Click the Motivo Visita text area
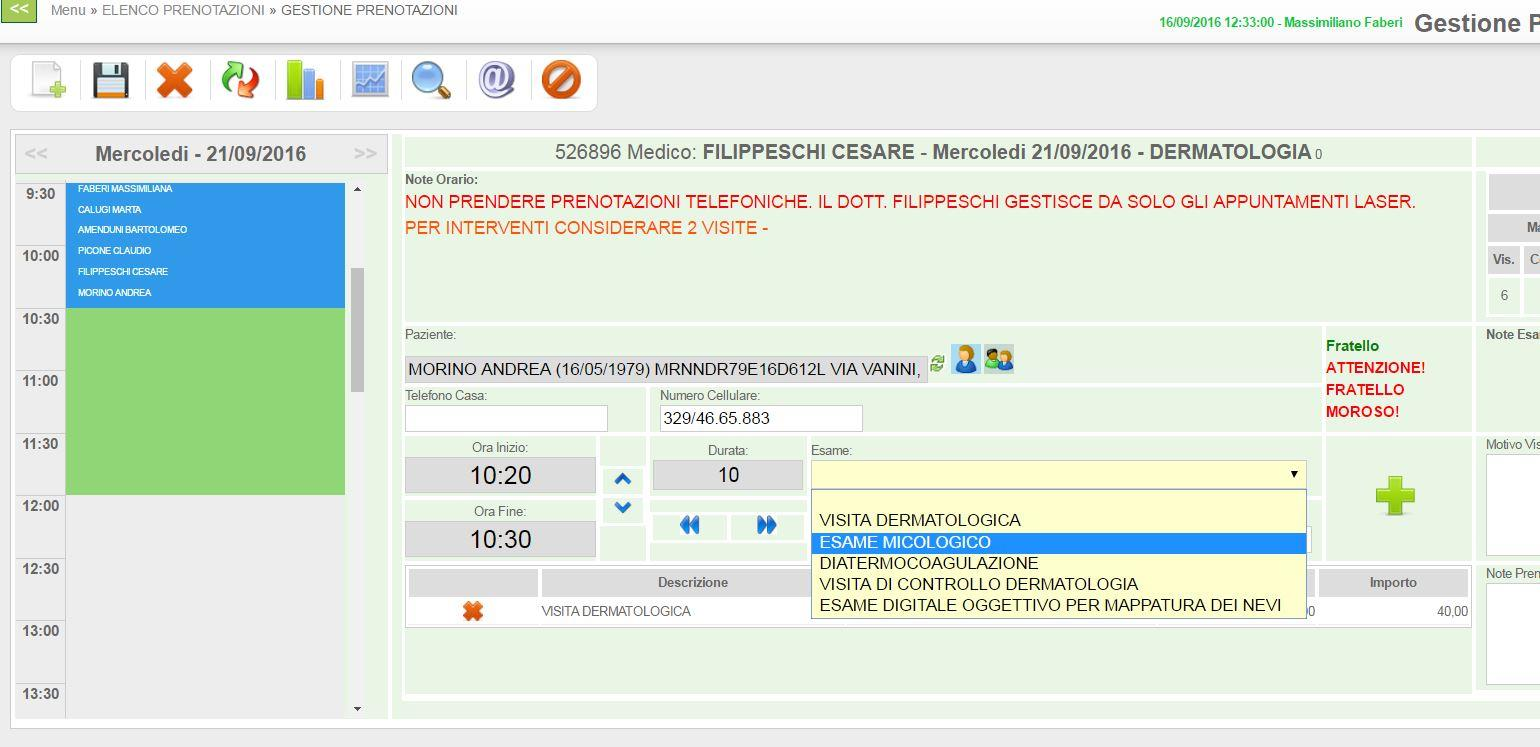This screenshot has height=747, width=1540. click(1513, 505)
